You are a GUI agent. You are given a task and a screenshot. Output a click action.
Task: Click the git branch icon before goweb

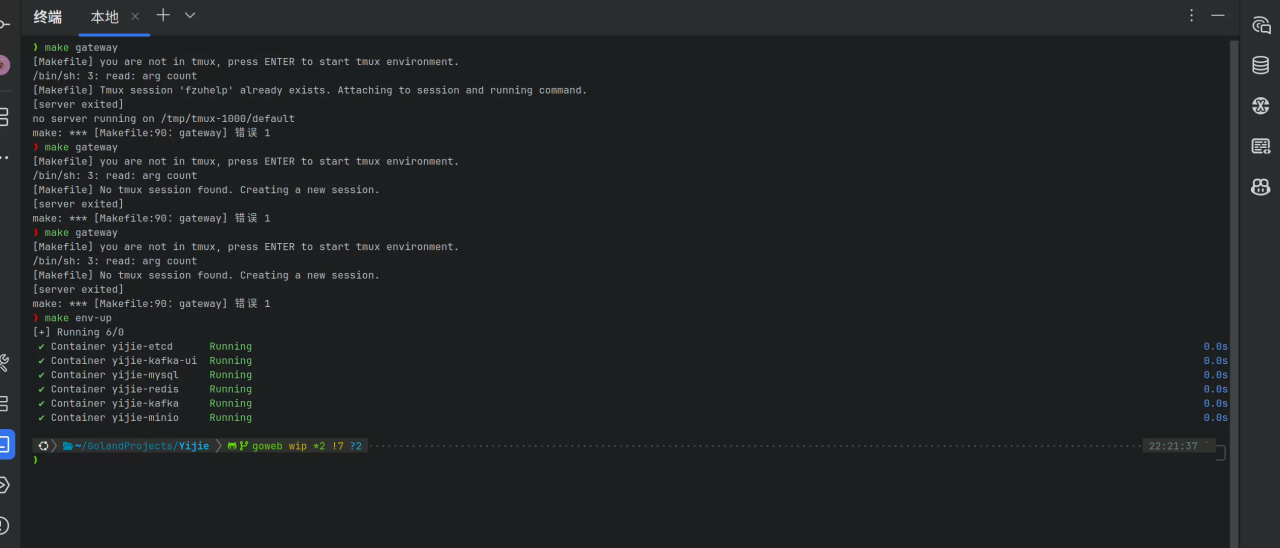243,446
